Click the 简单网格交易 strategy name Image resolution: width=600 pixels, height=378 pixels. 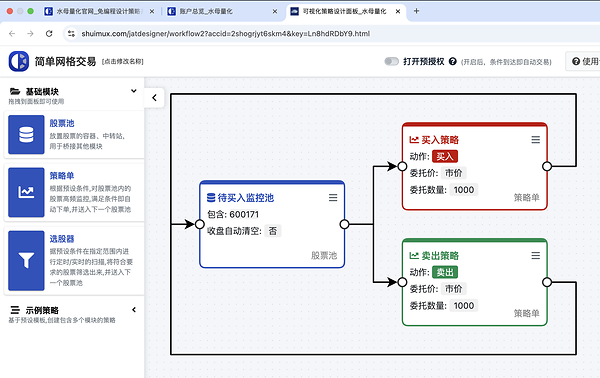[x=65, y=61]
